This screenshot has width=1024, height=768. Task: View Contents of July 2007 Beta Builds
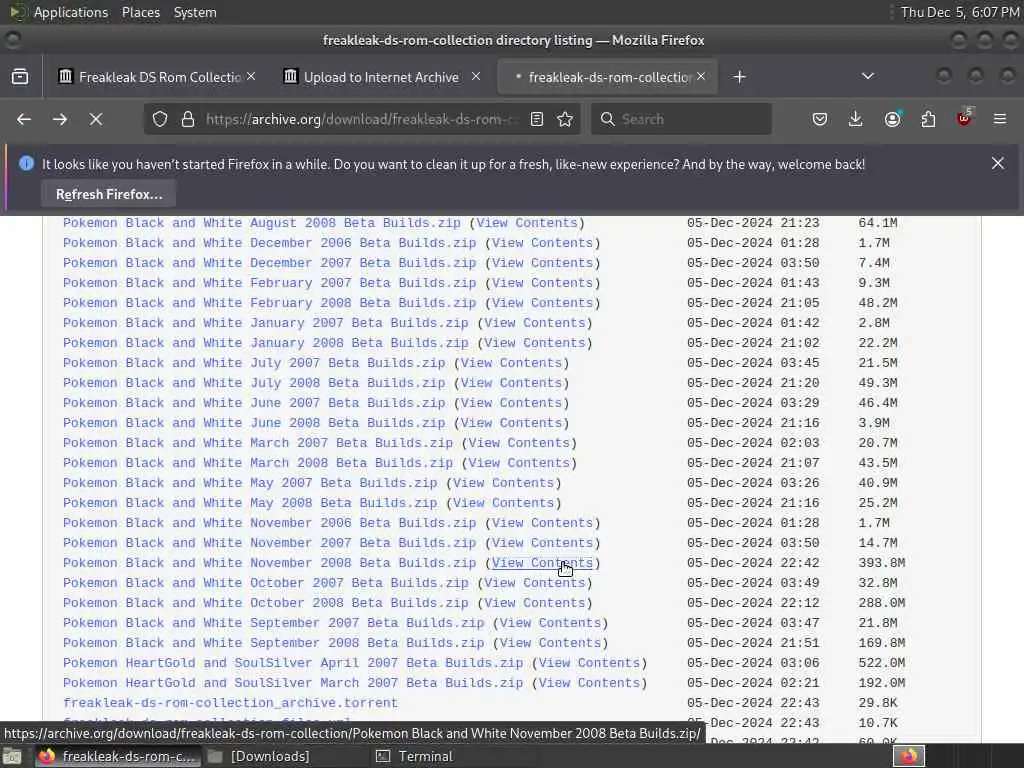(x=511, y=362)
